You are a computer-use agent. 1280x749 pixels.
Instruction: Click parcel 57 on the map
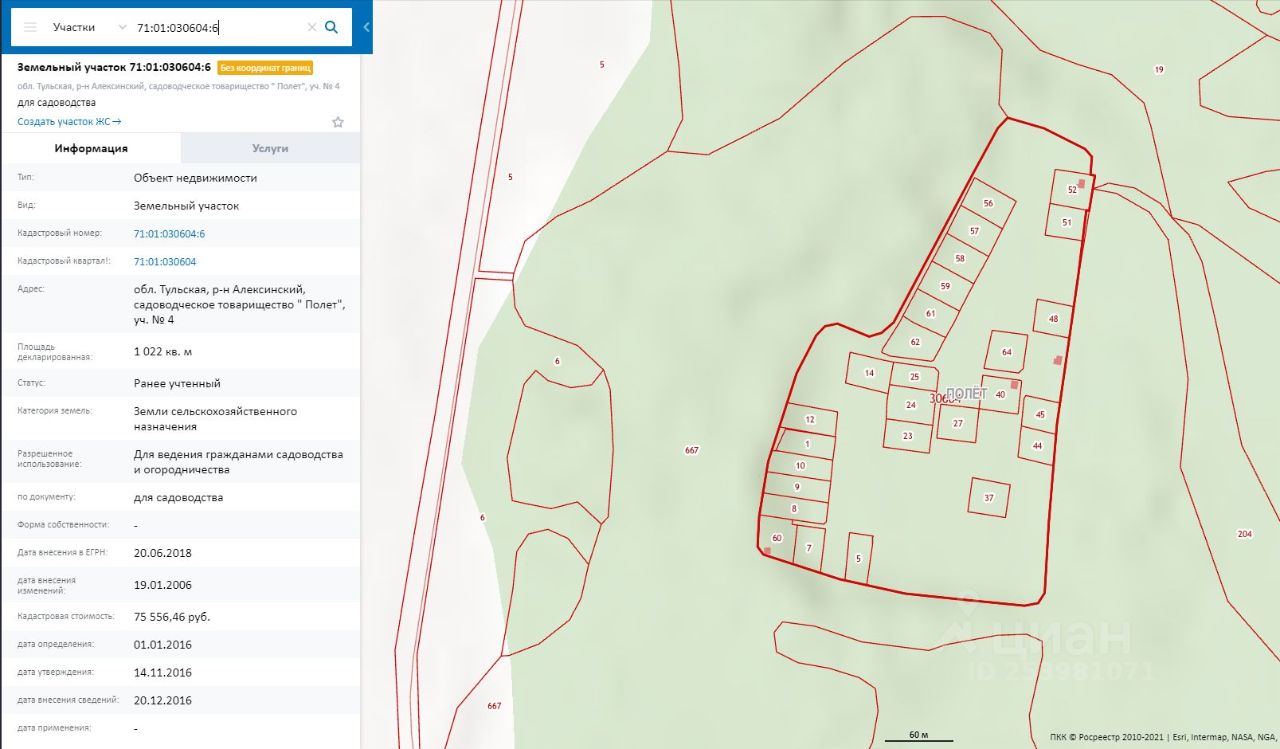[x=974, y=231]
